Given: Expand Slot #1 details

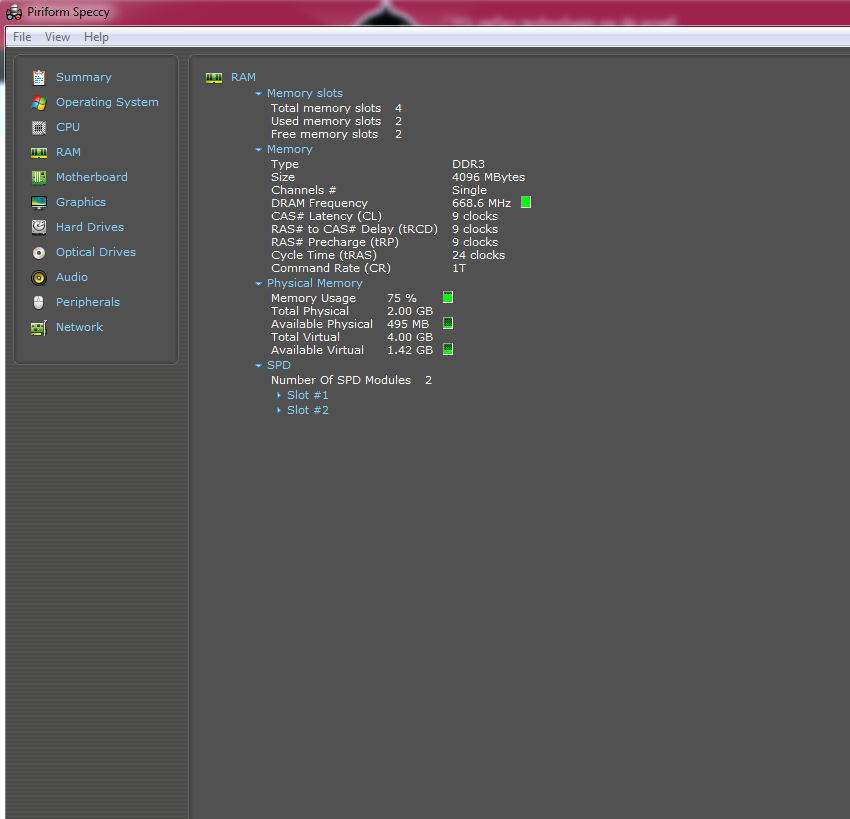Looking at the screenshot, I should (279, 395).
